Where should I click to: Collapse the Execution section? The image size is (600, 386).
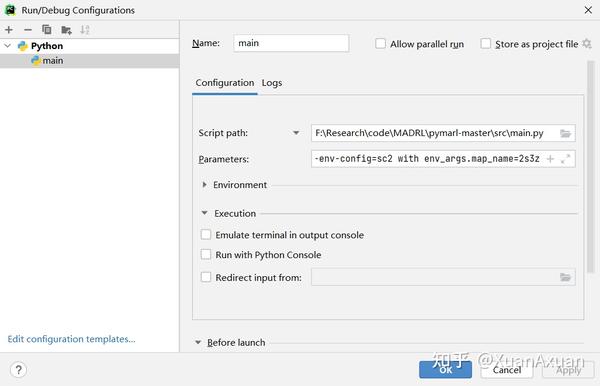click(x=205, y=213)
